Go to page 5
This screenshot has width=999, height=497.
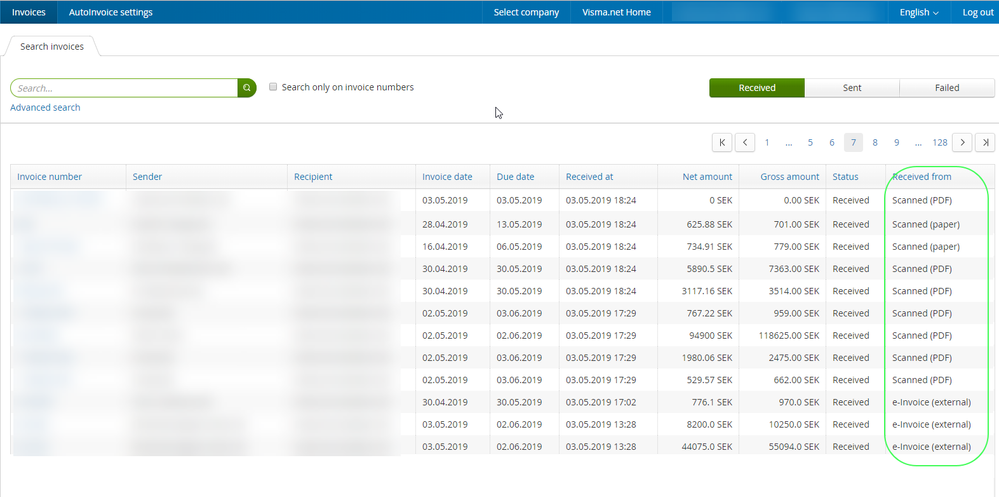pyautogui.click(x=810, y=143)
